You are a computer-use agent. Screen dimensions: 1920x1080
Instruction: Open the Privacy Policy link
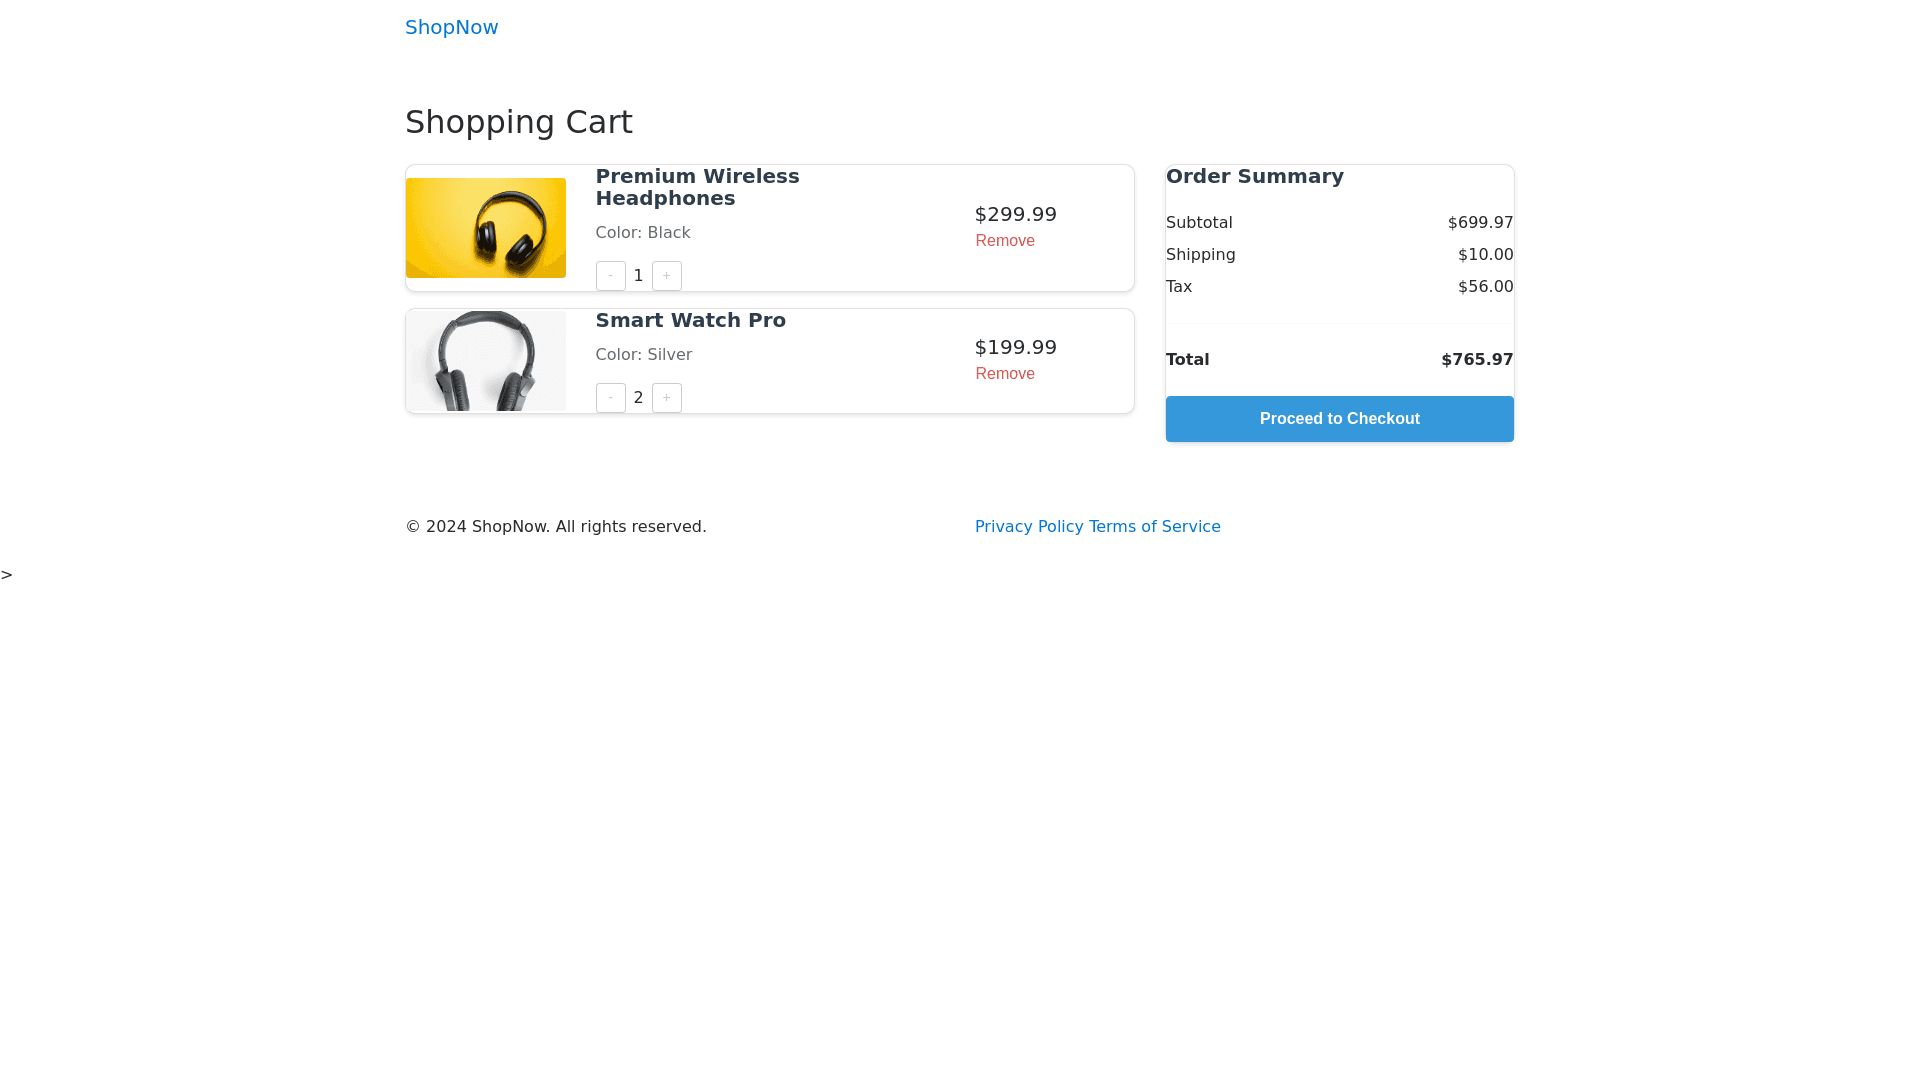point(1028,527)
